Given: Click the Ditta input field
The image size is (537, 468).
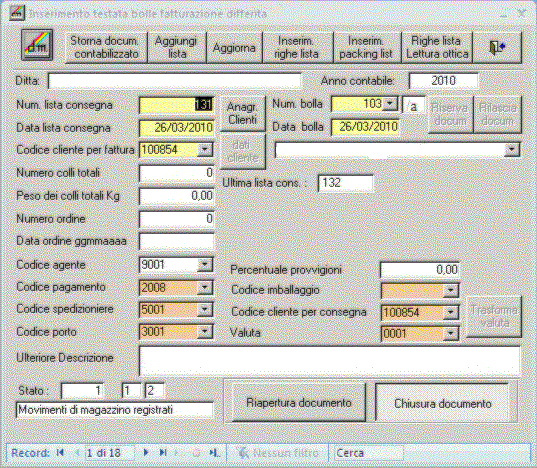Looking at the screenshot, I should 175,81.
